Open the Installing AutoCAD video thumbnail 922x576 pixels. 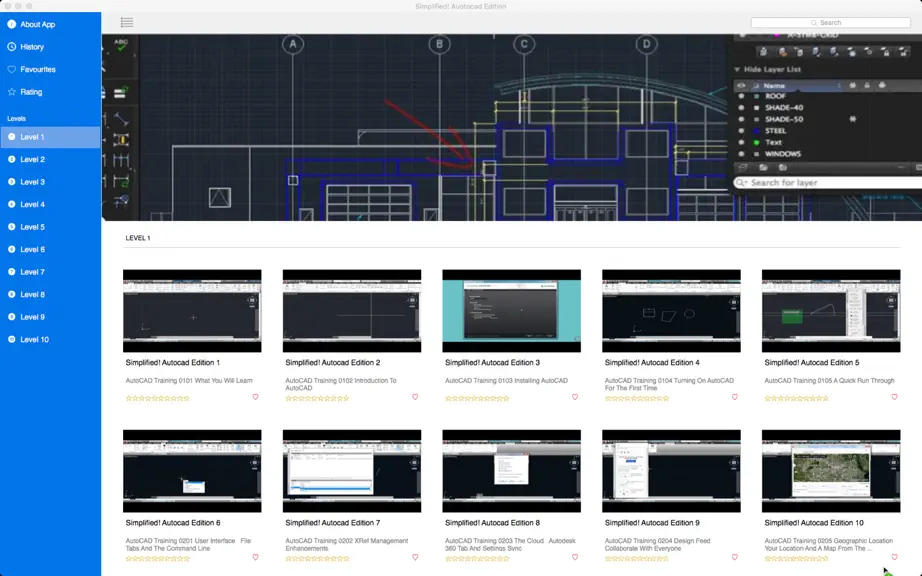(x=512, y=311)
